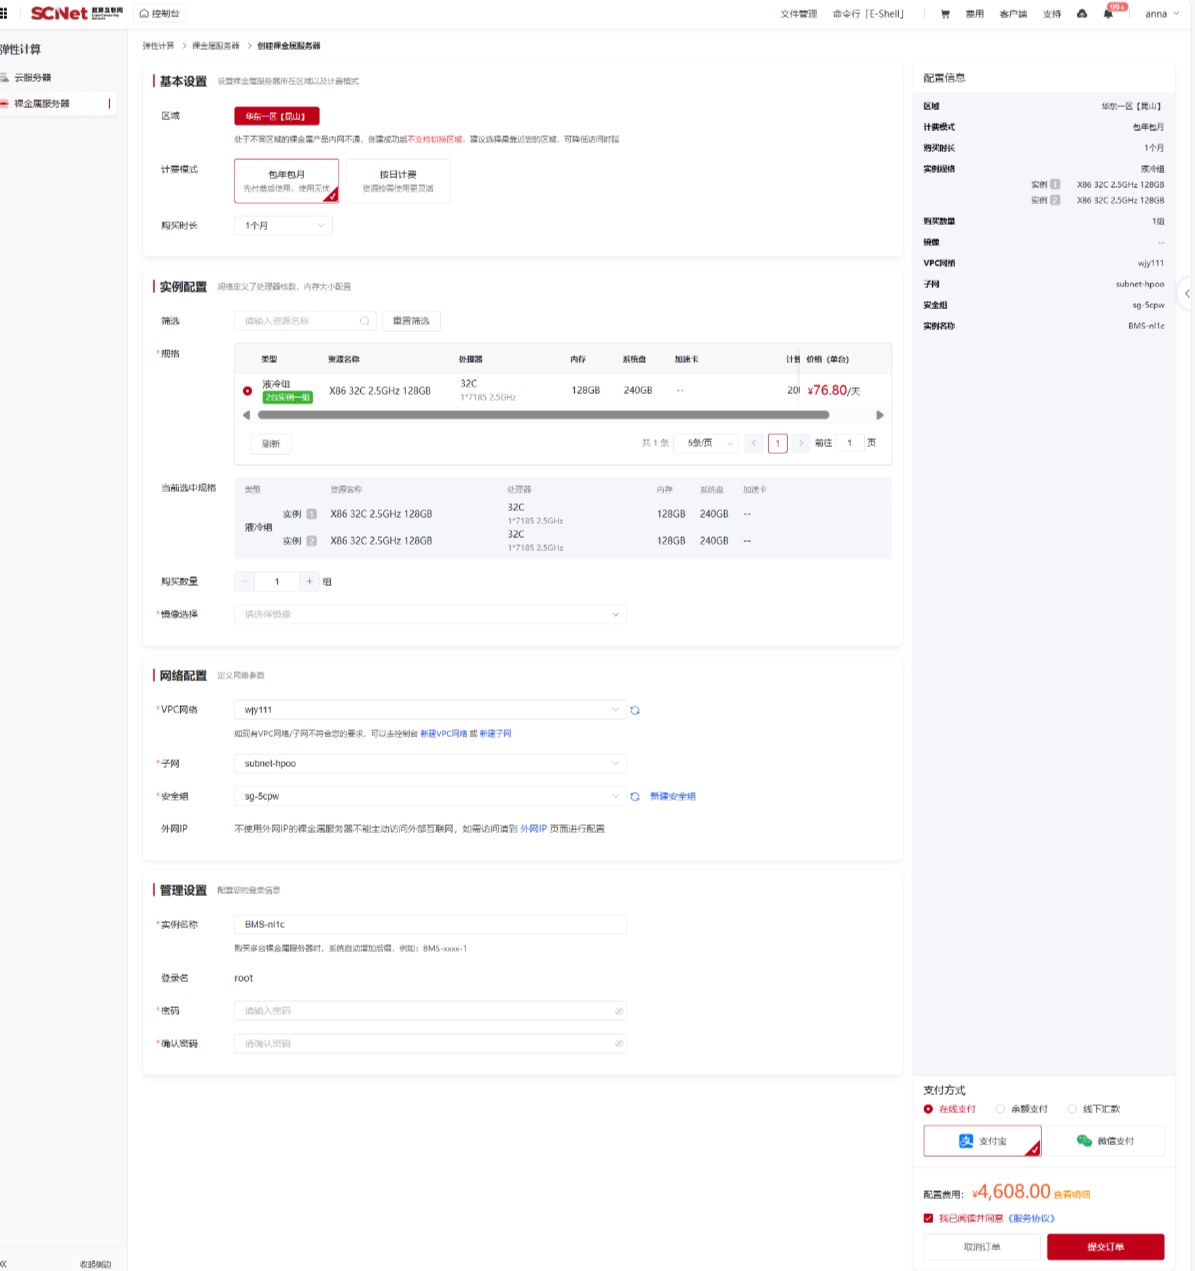This screenshot has height=1271, width=1195.
Task: Expand the 镜像选择 image dropdown
Action: tap(430, 614)
